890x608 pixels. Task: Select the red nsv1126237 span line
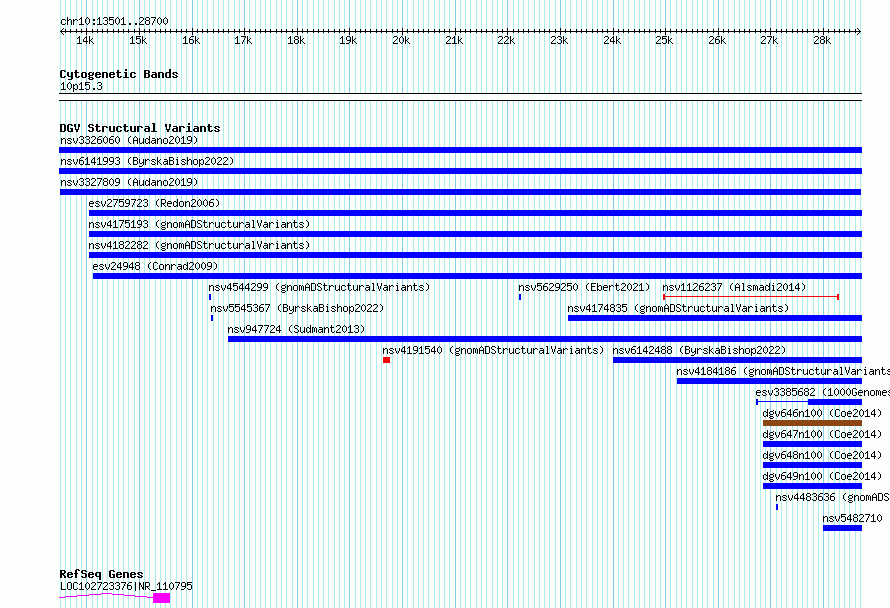[751, 297]
